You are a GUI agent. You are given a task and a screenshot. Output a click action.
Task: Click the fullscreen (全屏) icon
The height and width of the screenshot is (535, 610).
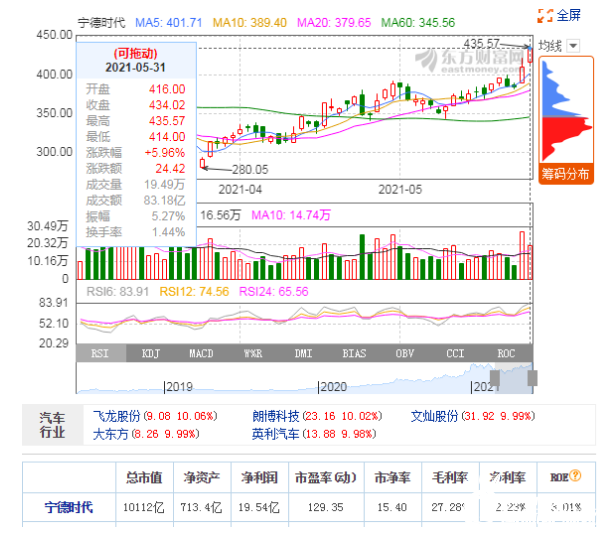(544, 15)
